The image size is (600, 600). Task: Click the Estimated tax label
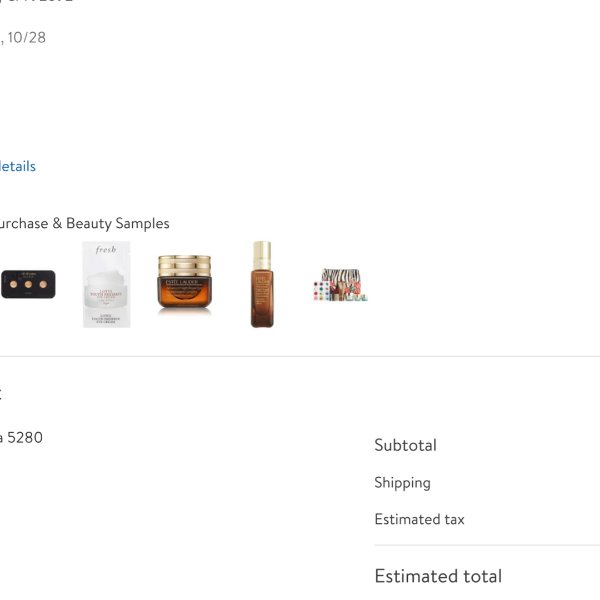tap(419, 519)
